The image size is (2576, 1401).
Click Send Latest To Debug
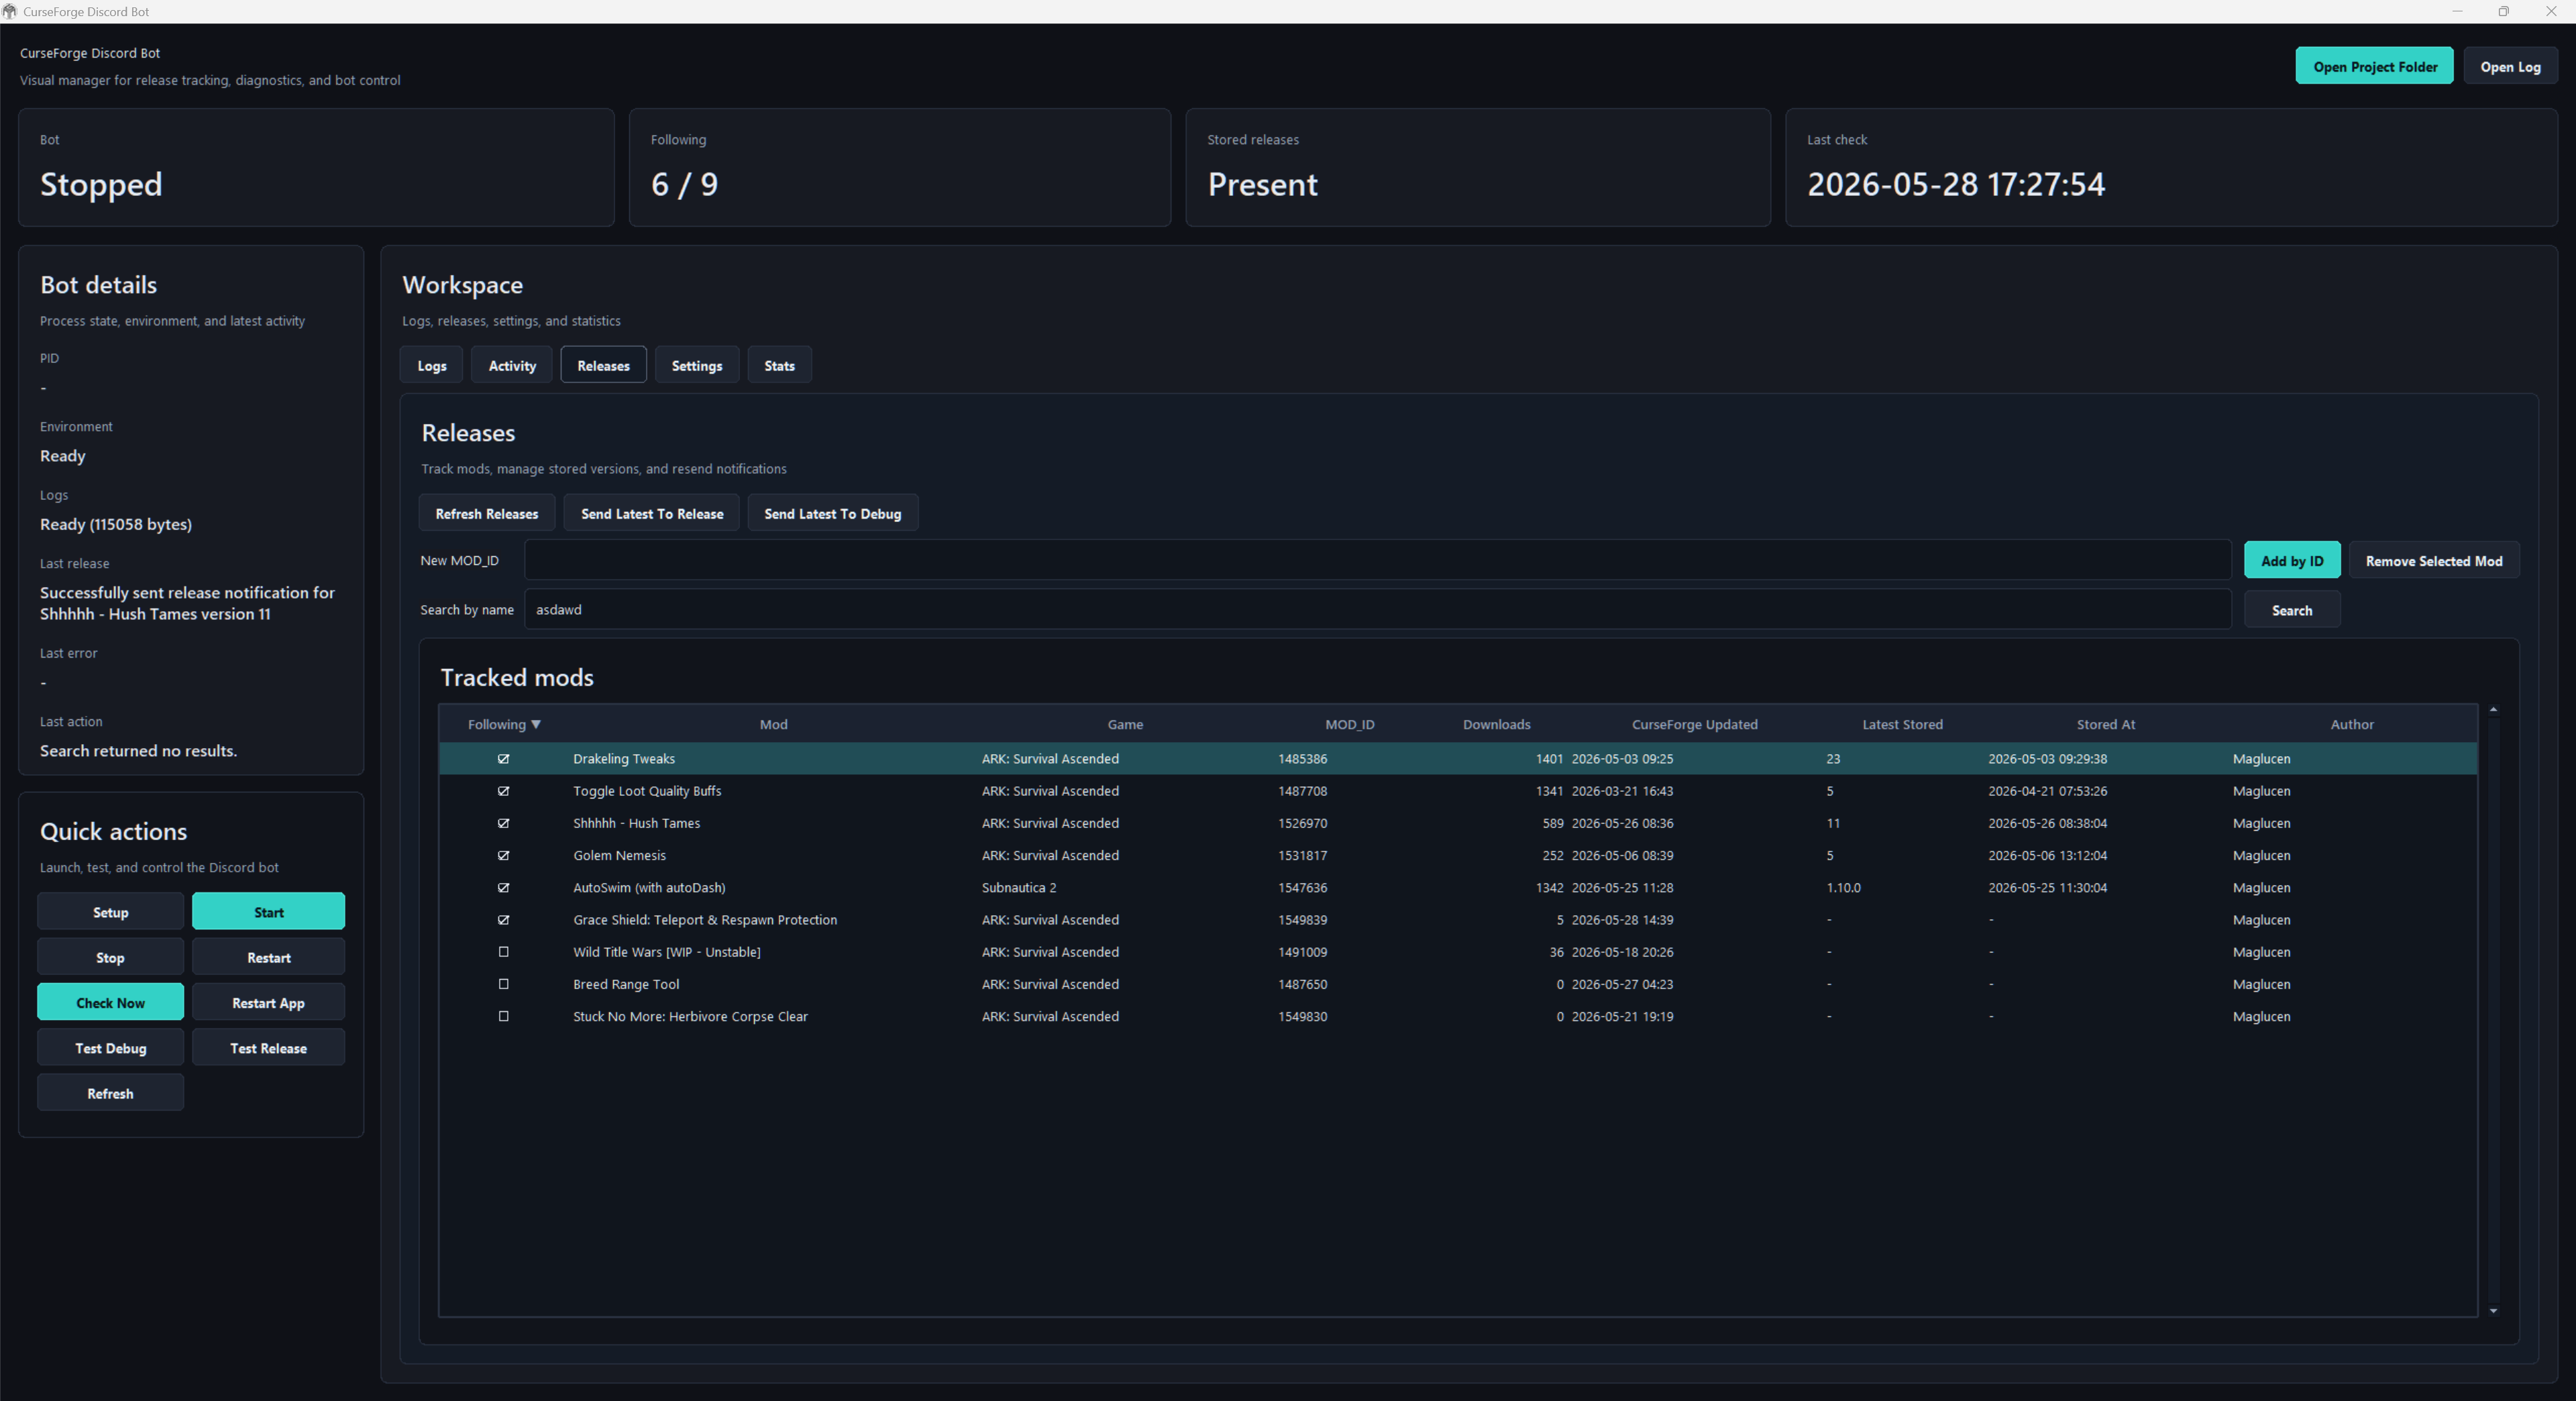[x=832, y=513]
